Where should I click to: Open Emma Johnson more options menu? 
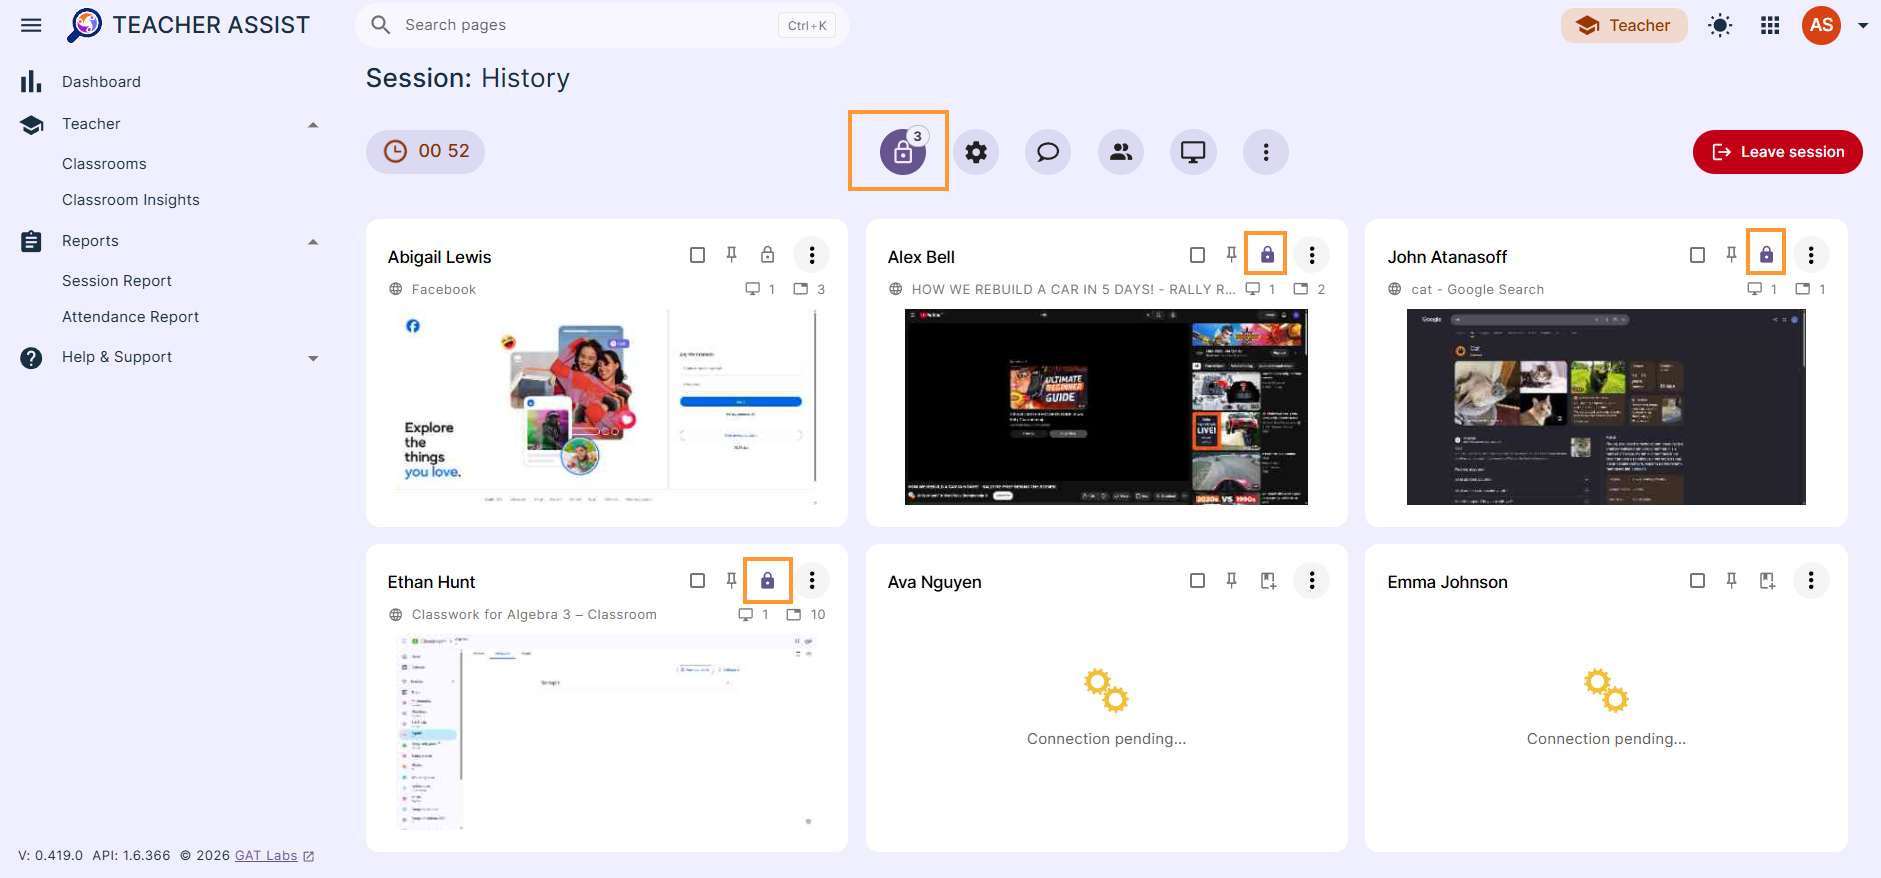[1811, 580]
